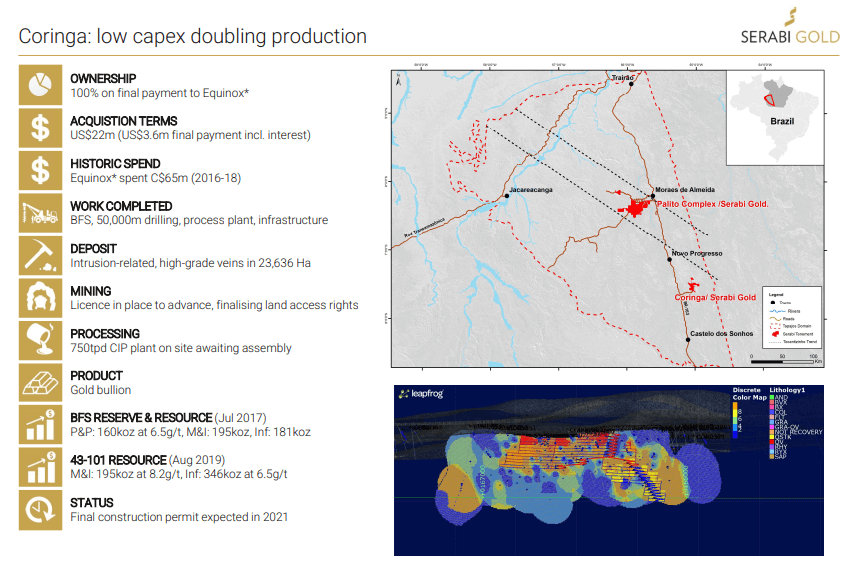Click the Castelo dos Sonhos town dot
The image size is (853, 565).
(x=688, y=340)
